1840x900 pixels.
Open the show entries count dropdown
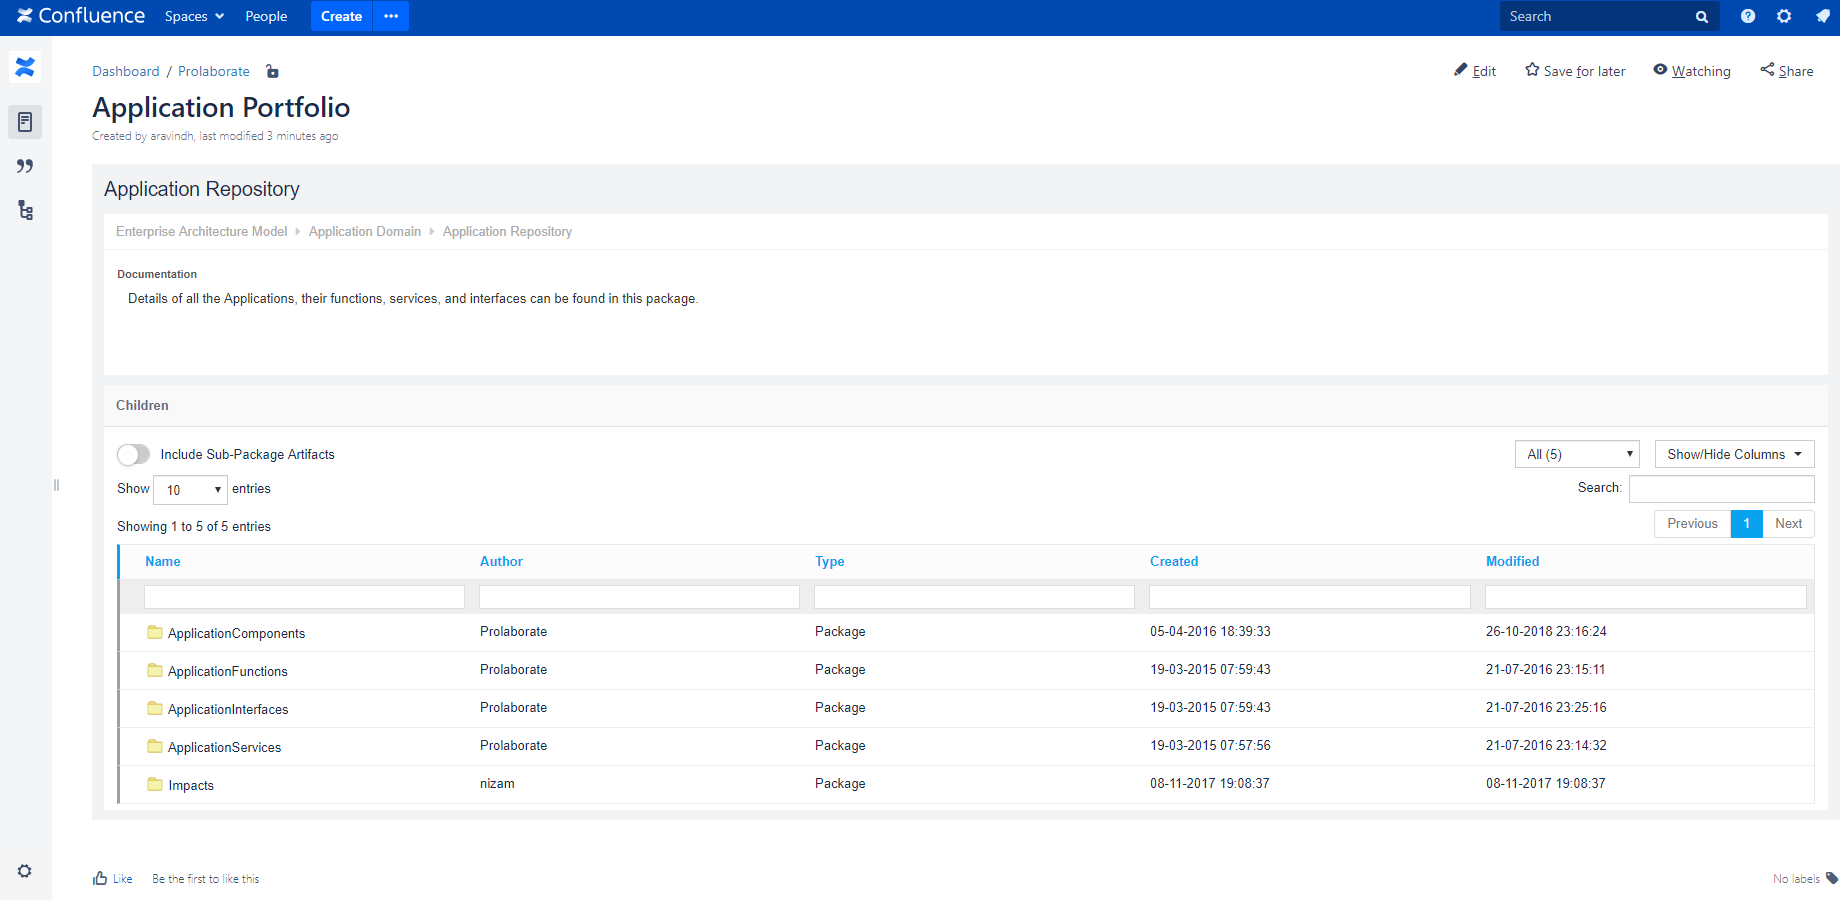click(190, 489)
